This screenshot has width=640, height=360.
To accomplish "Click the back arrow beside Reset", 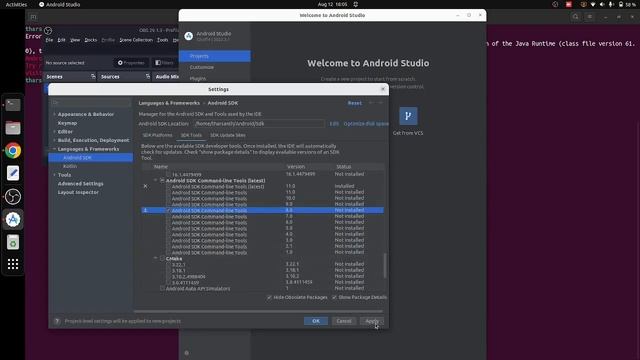I will [371, 103].
